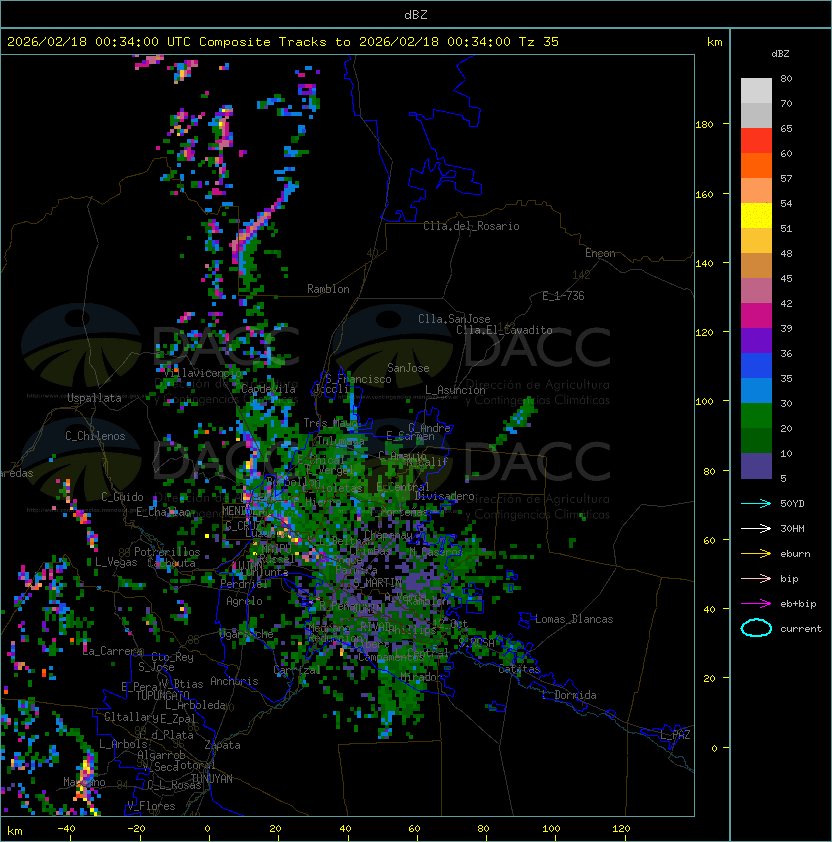Select the mauve 42-45 dBZ swatch
The image size is (832, 842).
point(756,291)
